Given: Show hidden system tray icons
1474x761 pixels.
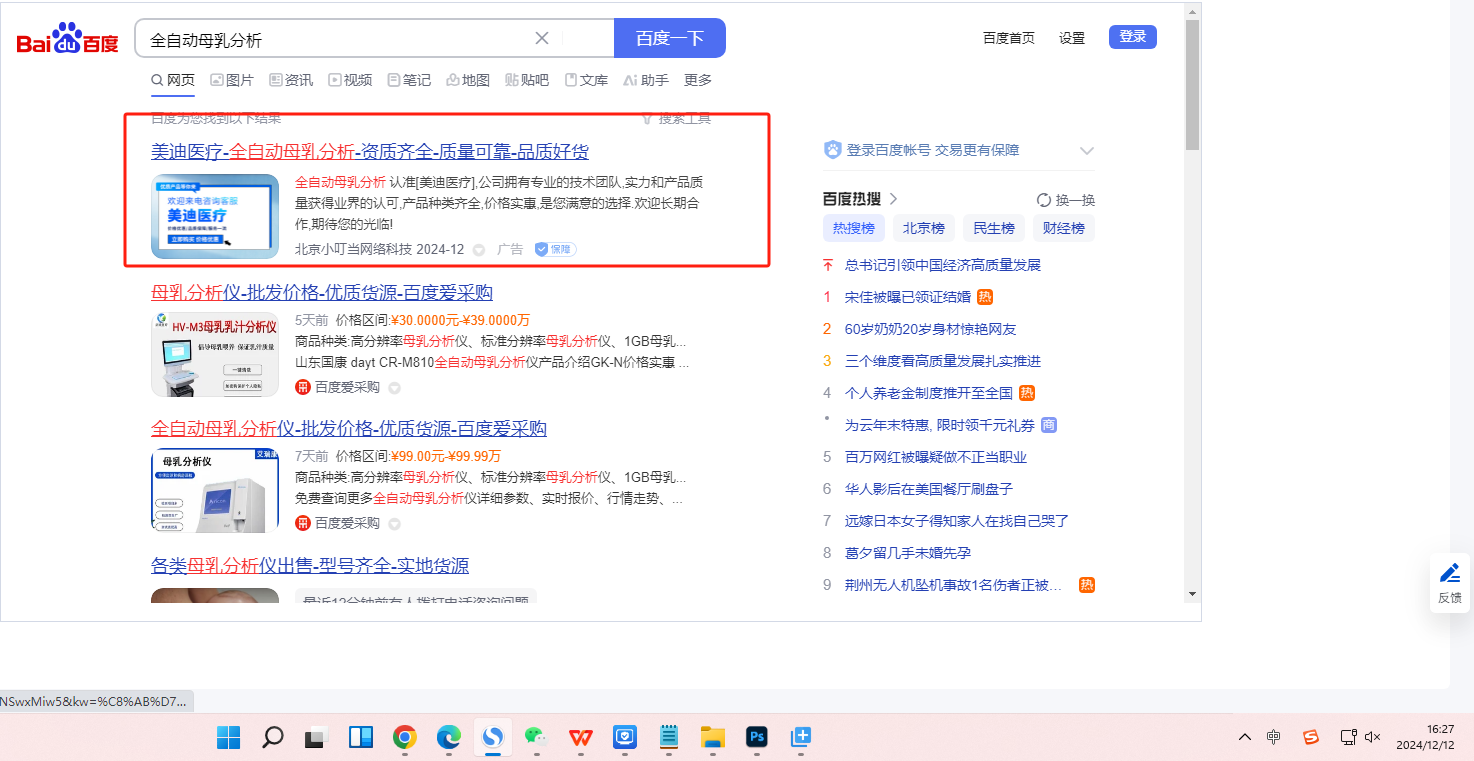Looking at the screenshot, I should click(x=1245, y=737).
